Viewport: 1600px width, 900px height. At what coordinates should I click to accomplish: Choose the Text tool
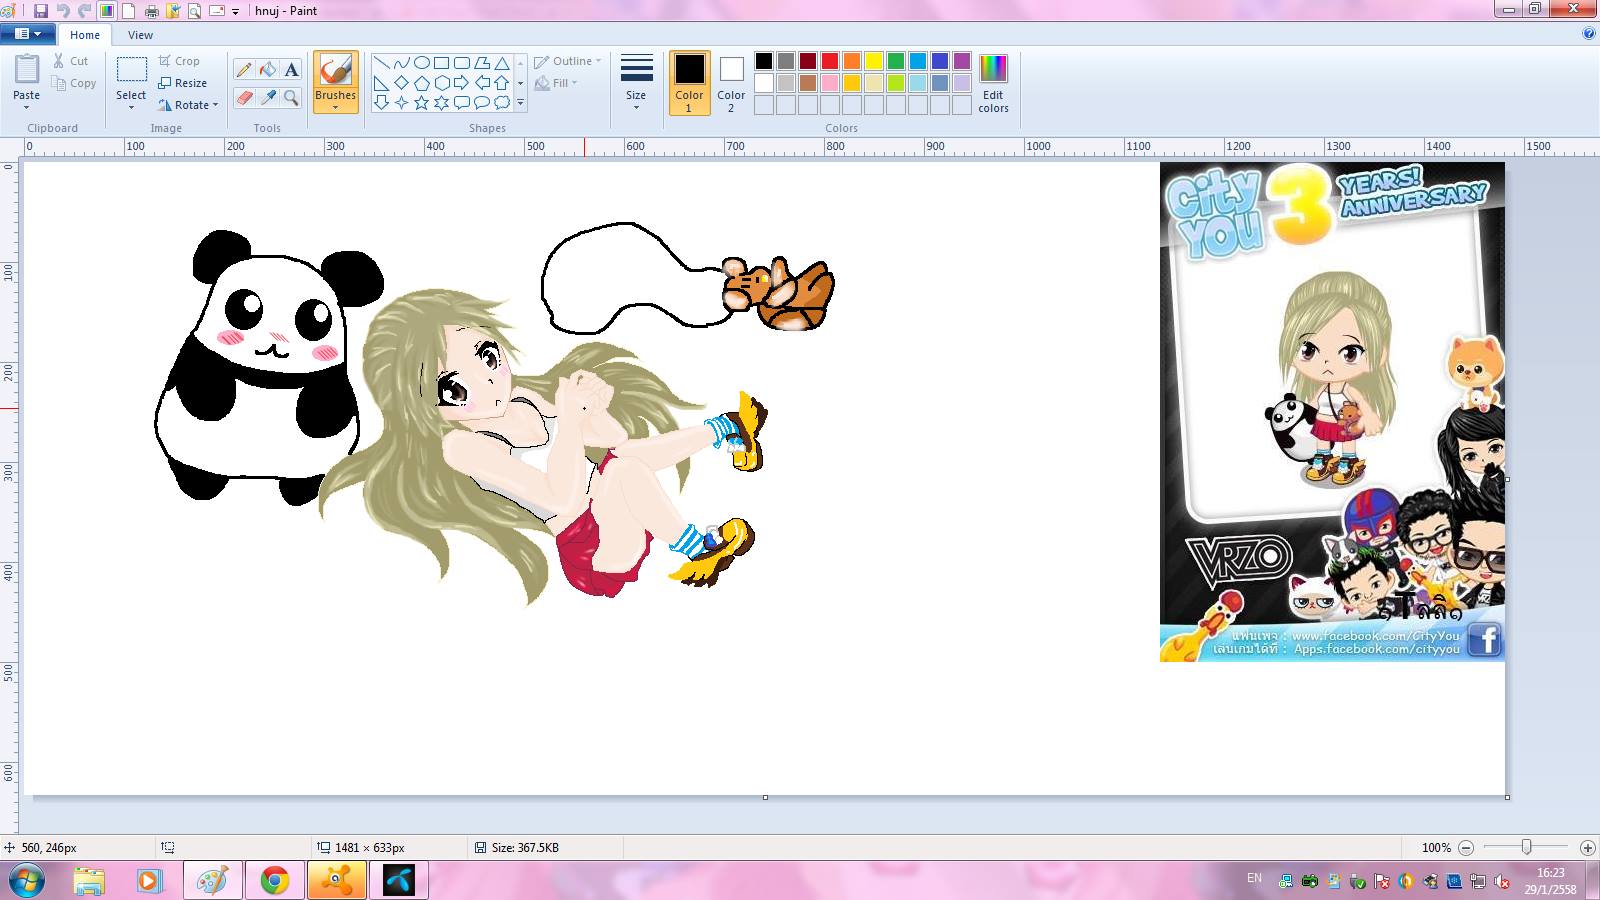pyautogui.click(x=291, y=69)
